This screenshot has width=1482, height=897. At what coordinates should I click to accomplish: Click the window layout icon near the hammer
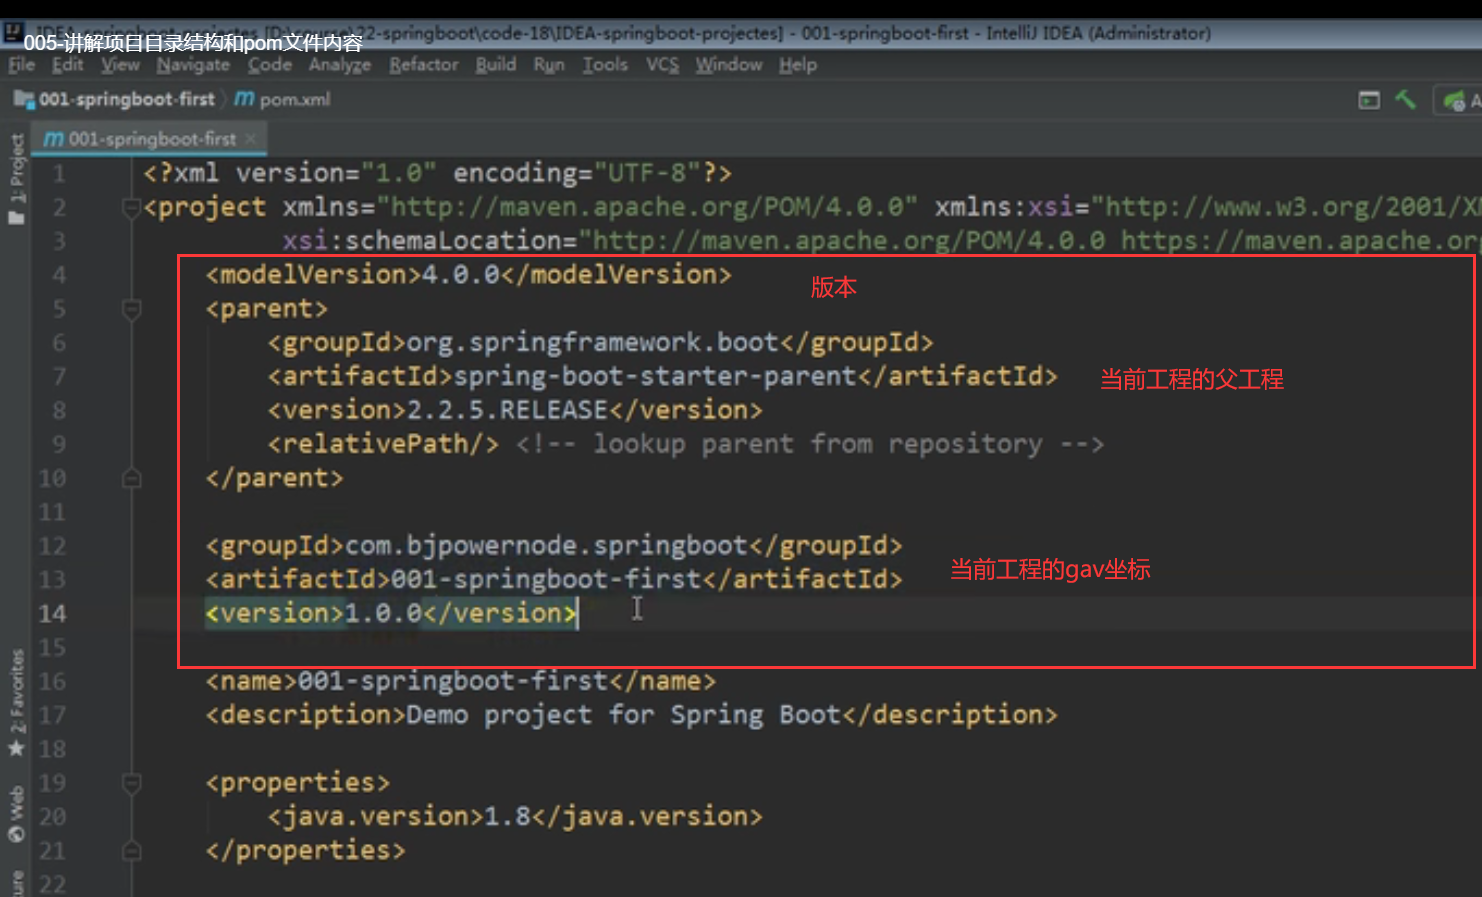[1369, 99]
